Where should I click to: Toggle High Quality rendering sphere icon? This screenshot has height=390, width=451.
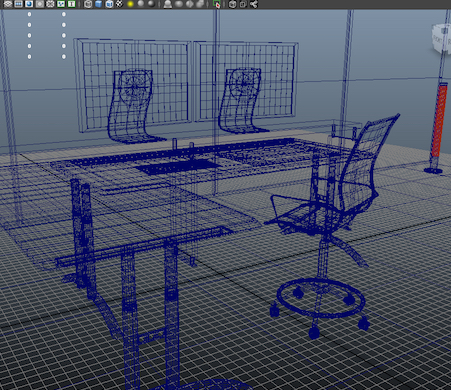152,4
